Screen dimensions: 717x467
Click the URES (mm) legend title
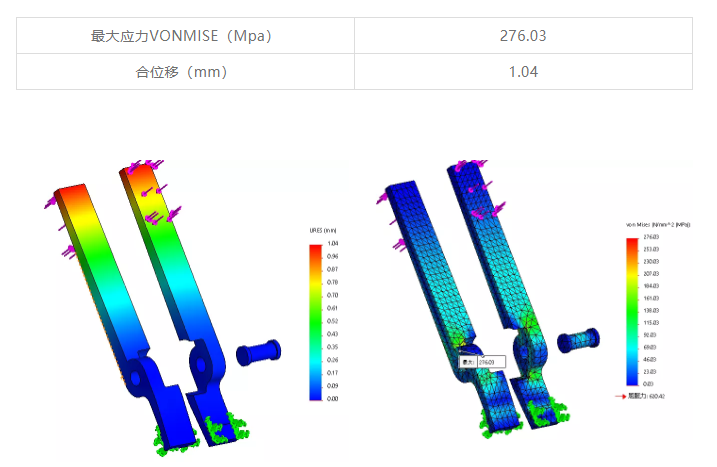tap(321, 229)
